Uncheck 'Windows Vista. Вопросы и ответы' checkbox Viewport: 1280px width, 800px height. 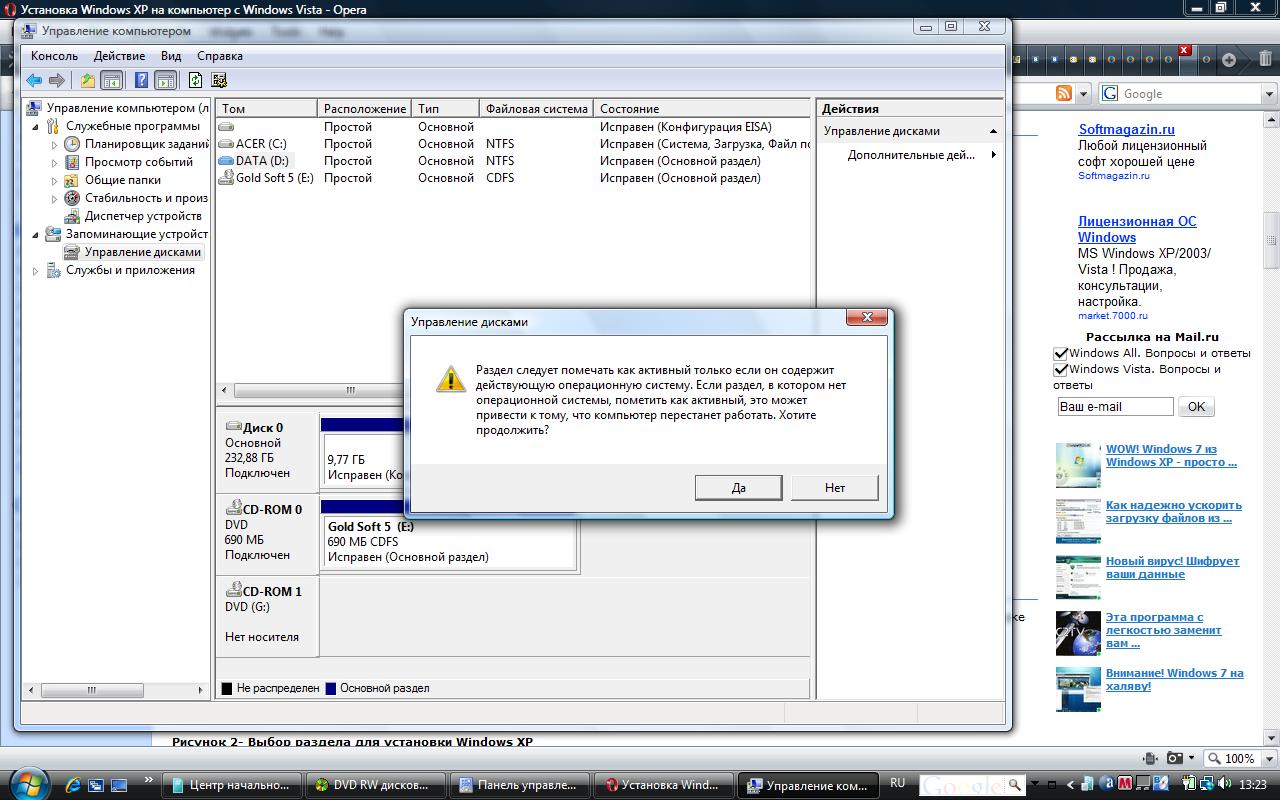1061,369
